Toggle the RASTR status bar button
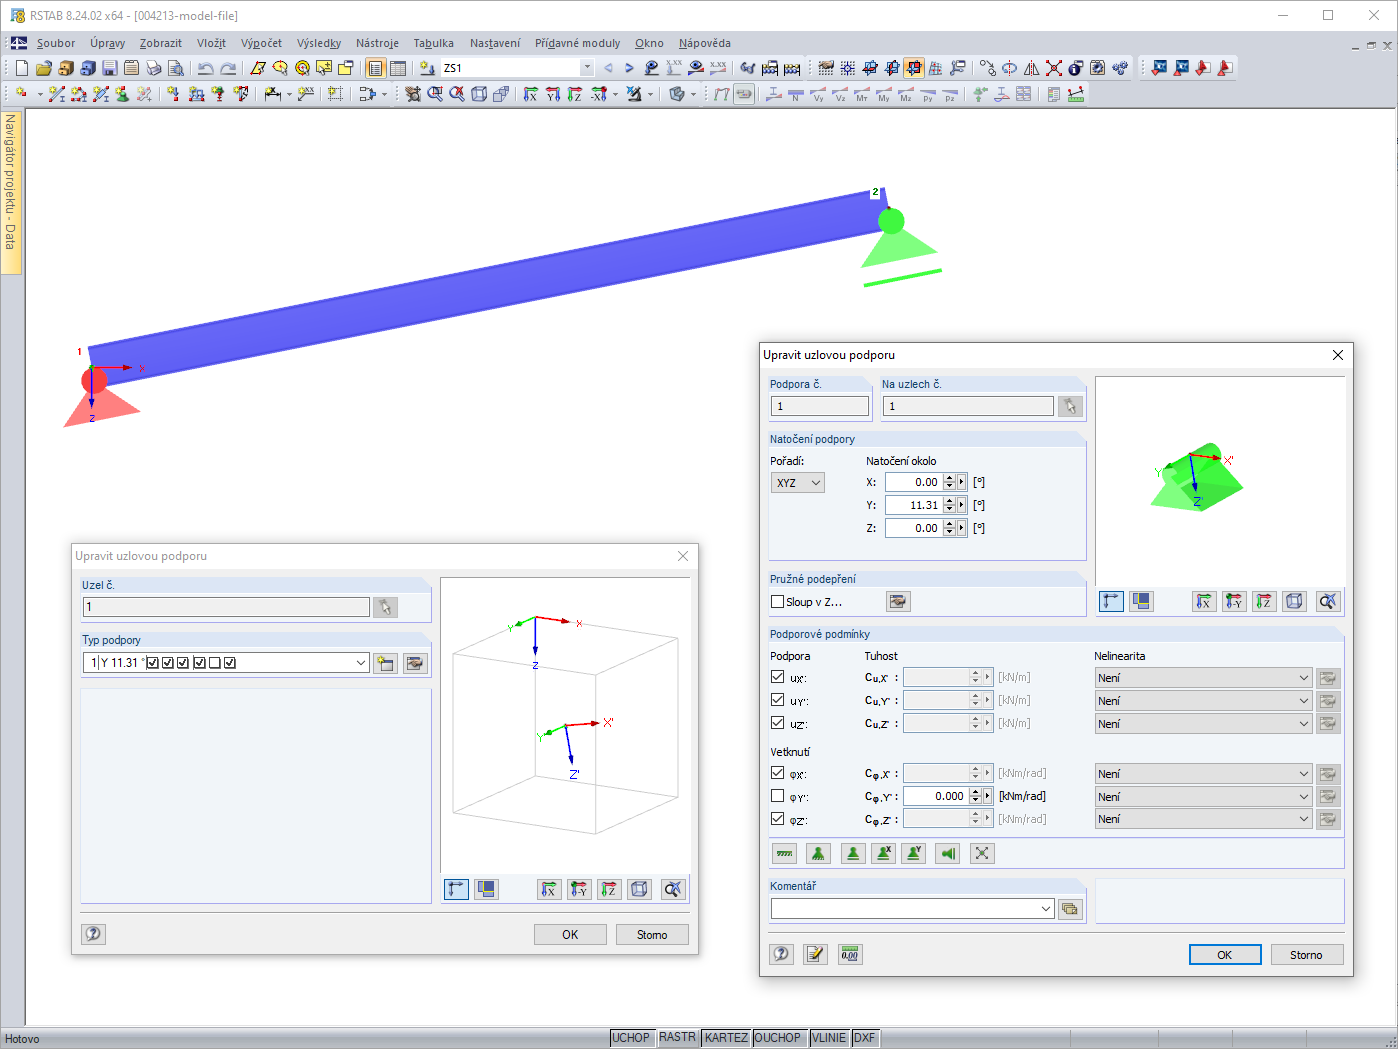Screen dimensions: 1398x1049 coord(677,1038)
